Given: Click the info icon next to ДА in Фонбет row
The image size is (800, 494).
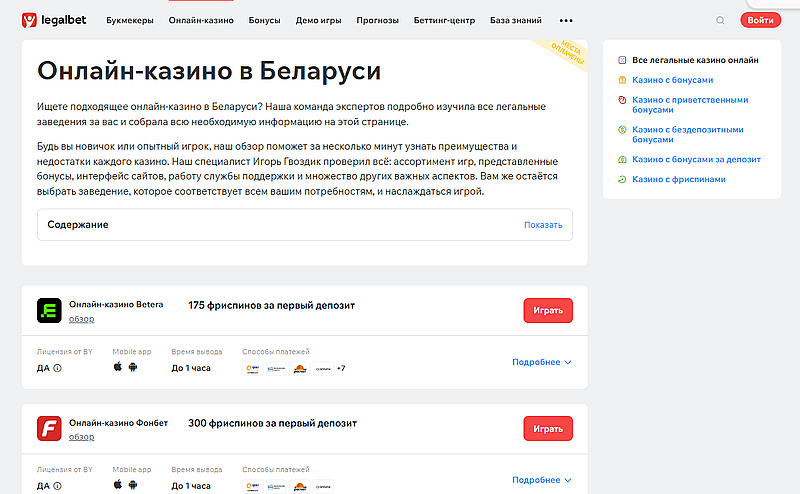Looking at the screenshot, I should (x=58, y=486).
